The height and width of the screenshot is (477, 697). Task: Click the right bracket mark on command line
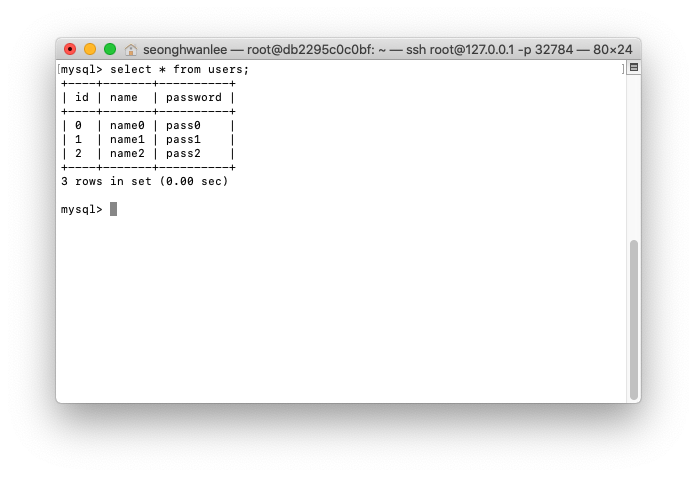click(x=623, y=69)
